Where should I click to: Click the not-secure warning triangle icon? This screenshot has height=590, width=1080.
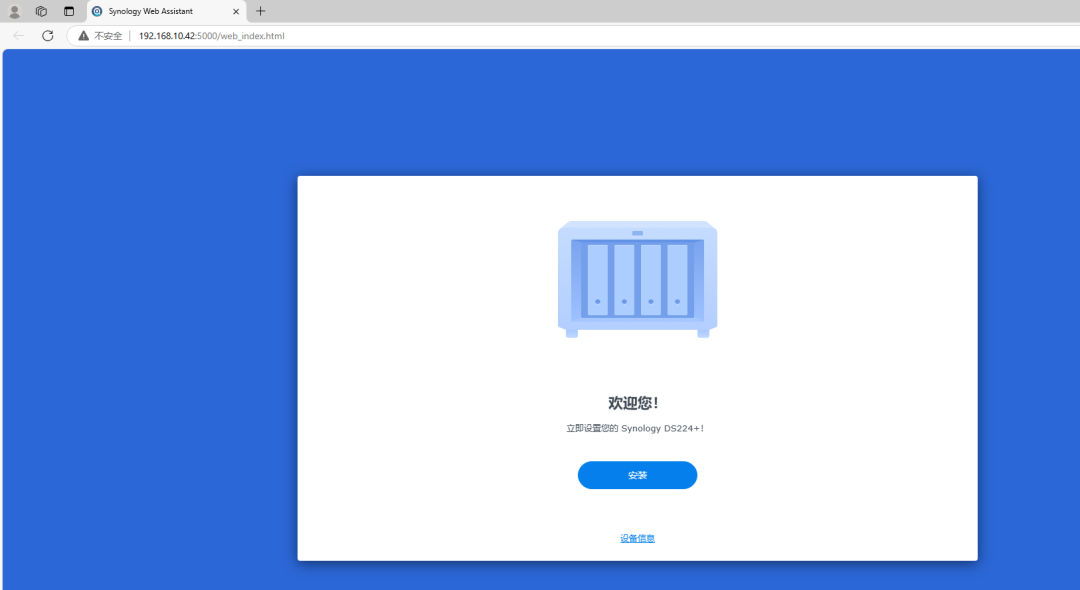(x=84, y=36)
